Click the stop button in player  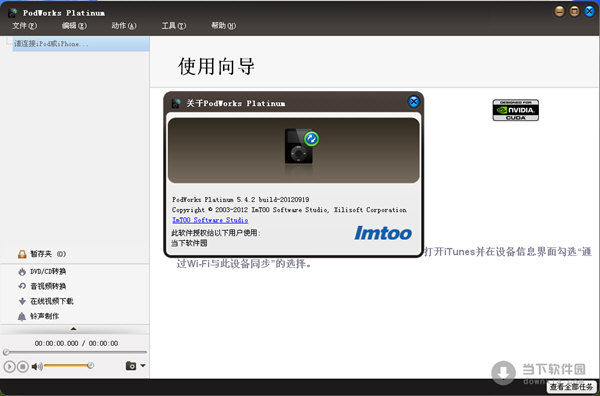[x=23, y=367]
